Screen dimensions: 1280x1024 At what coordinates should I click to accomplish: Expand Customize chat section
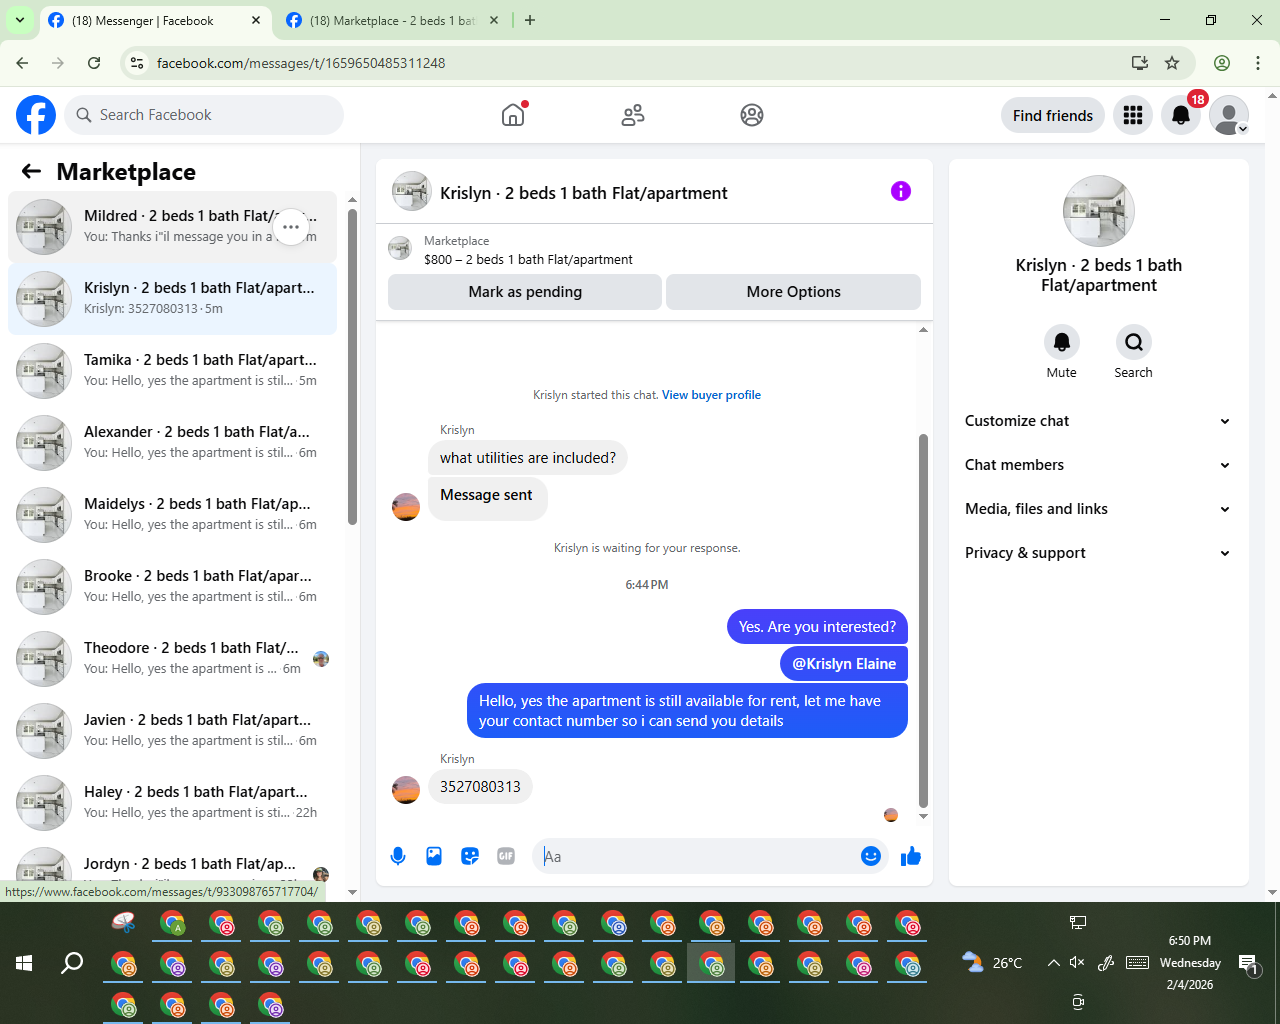(x=1098, y=421)
